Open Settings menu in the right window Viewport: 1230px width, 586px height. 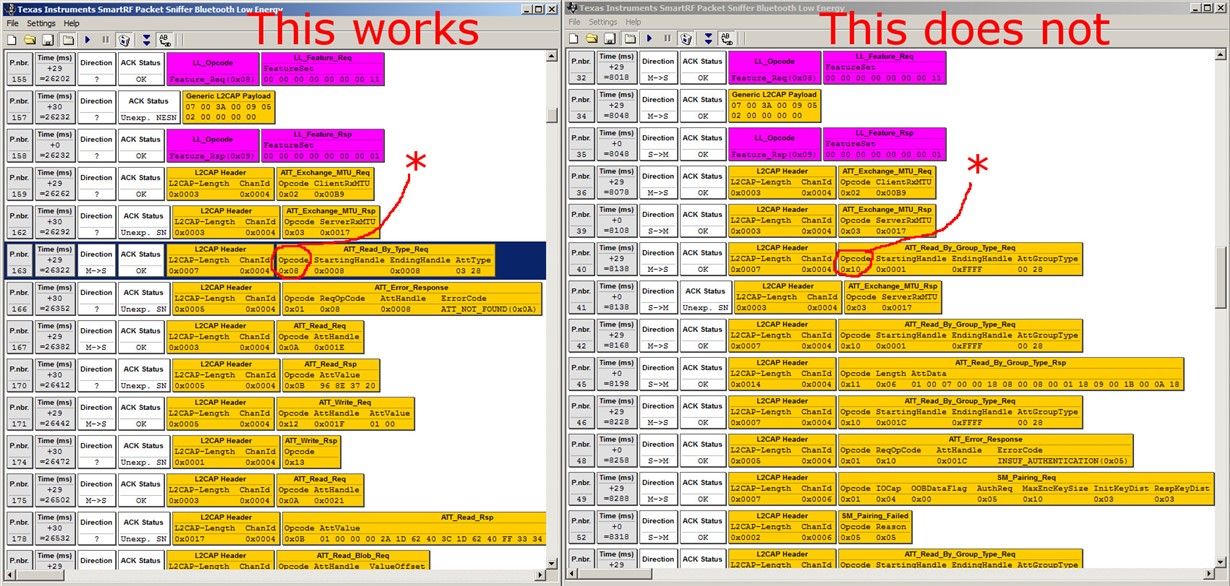(x=603, y=21)
